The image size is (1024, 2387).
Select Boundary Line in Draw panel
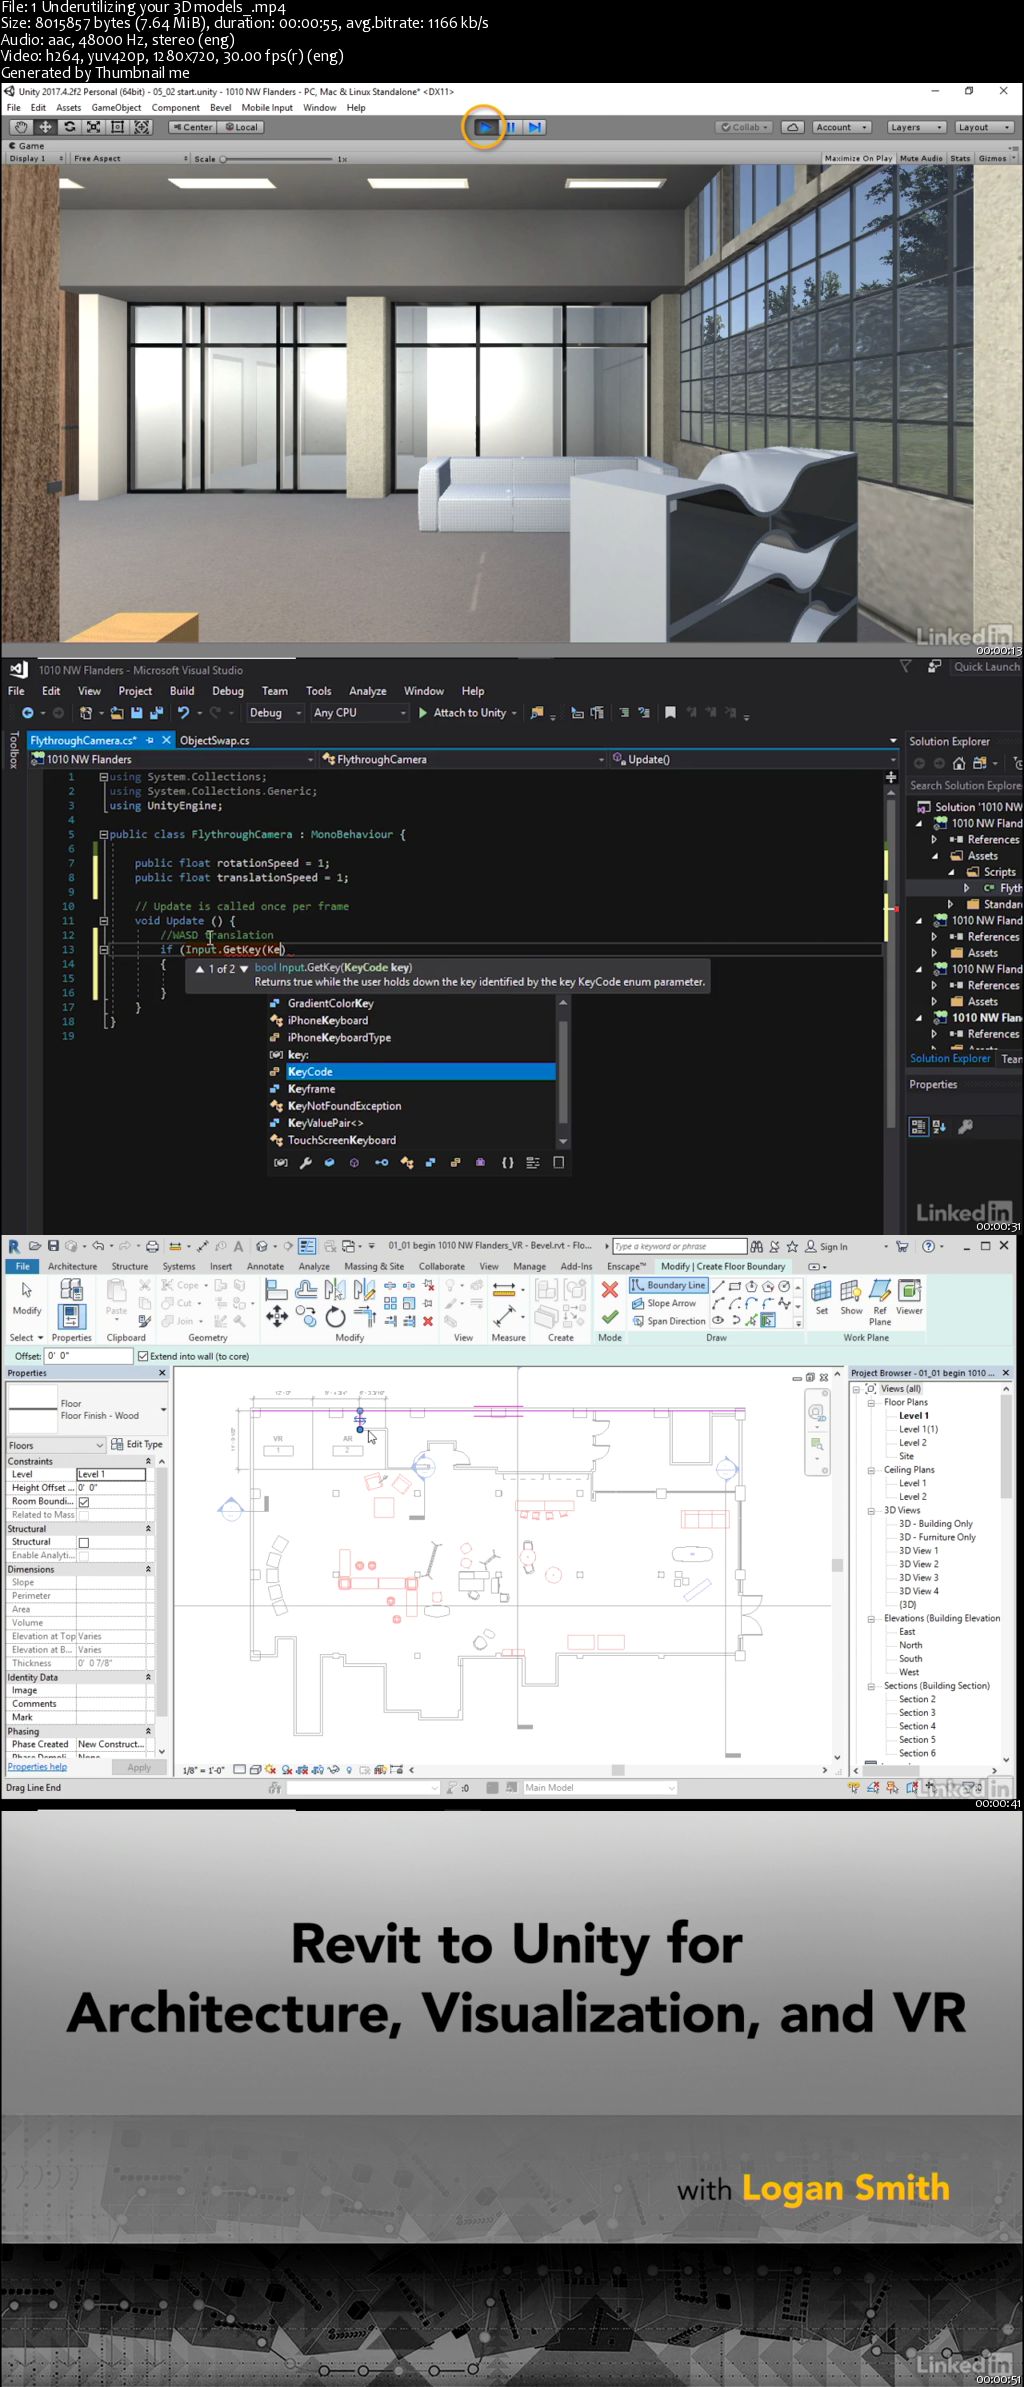coord(668,1285)
